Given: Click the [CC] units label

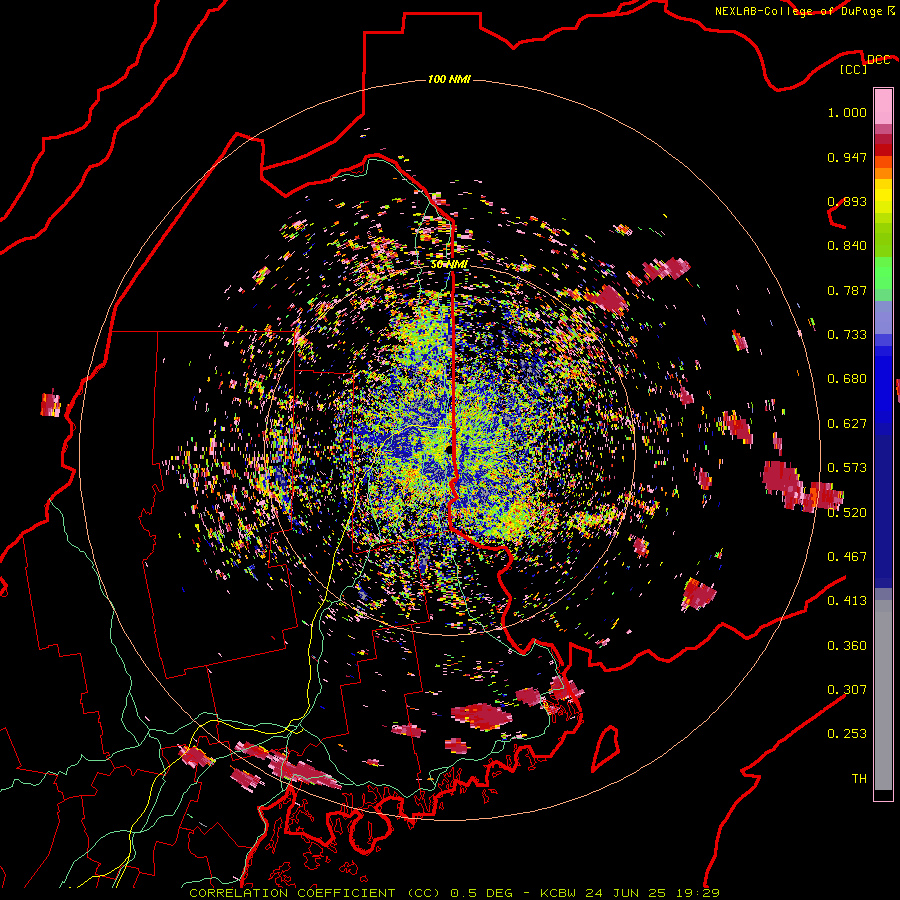Looking at the screenshot, I should click(x=854, y=69).
